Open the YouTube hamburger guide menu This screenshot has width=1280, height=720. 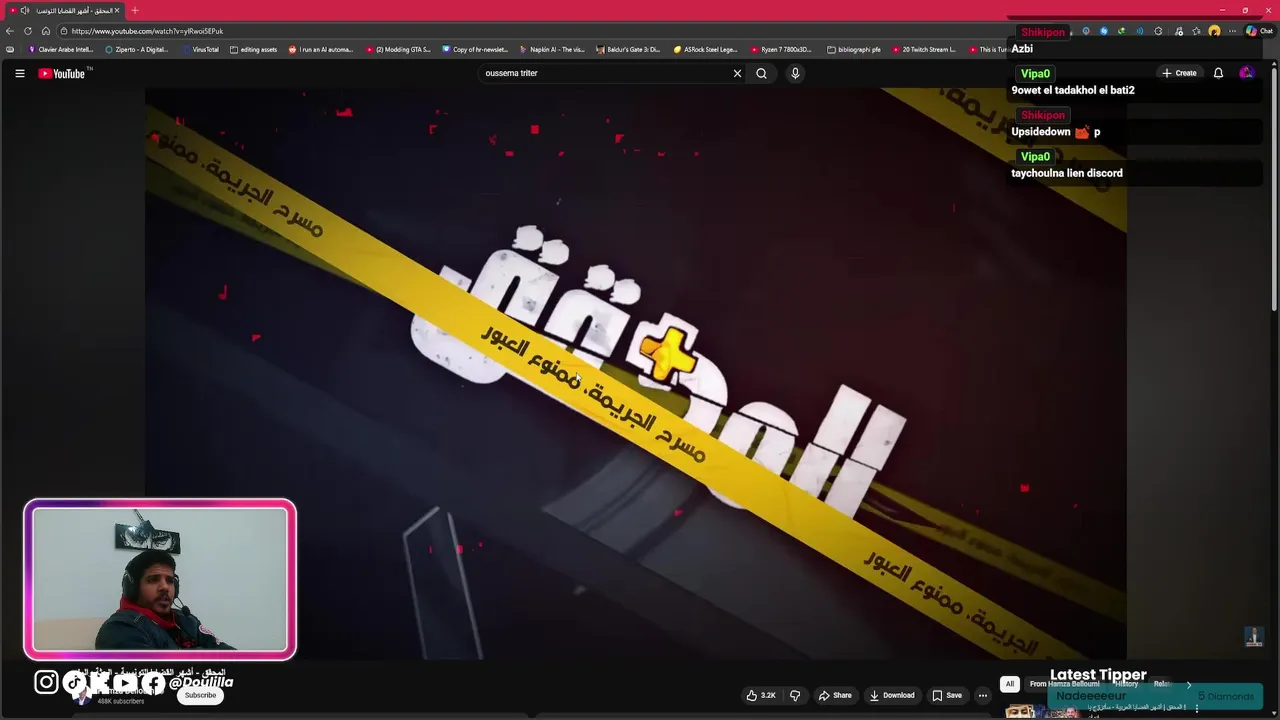(x=19, y=73)
